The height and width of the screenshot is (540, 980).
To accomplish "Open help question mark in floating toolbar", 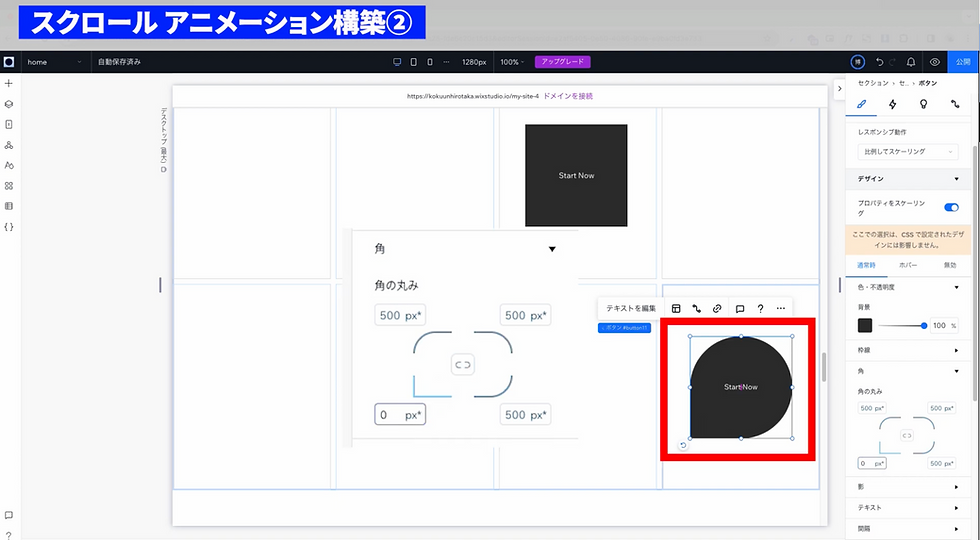I will coord(760,308).
